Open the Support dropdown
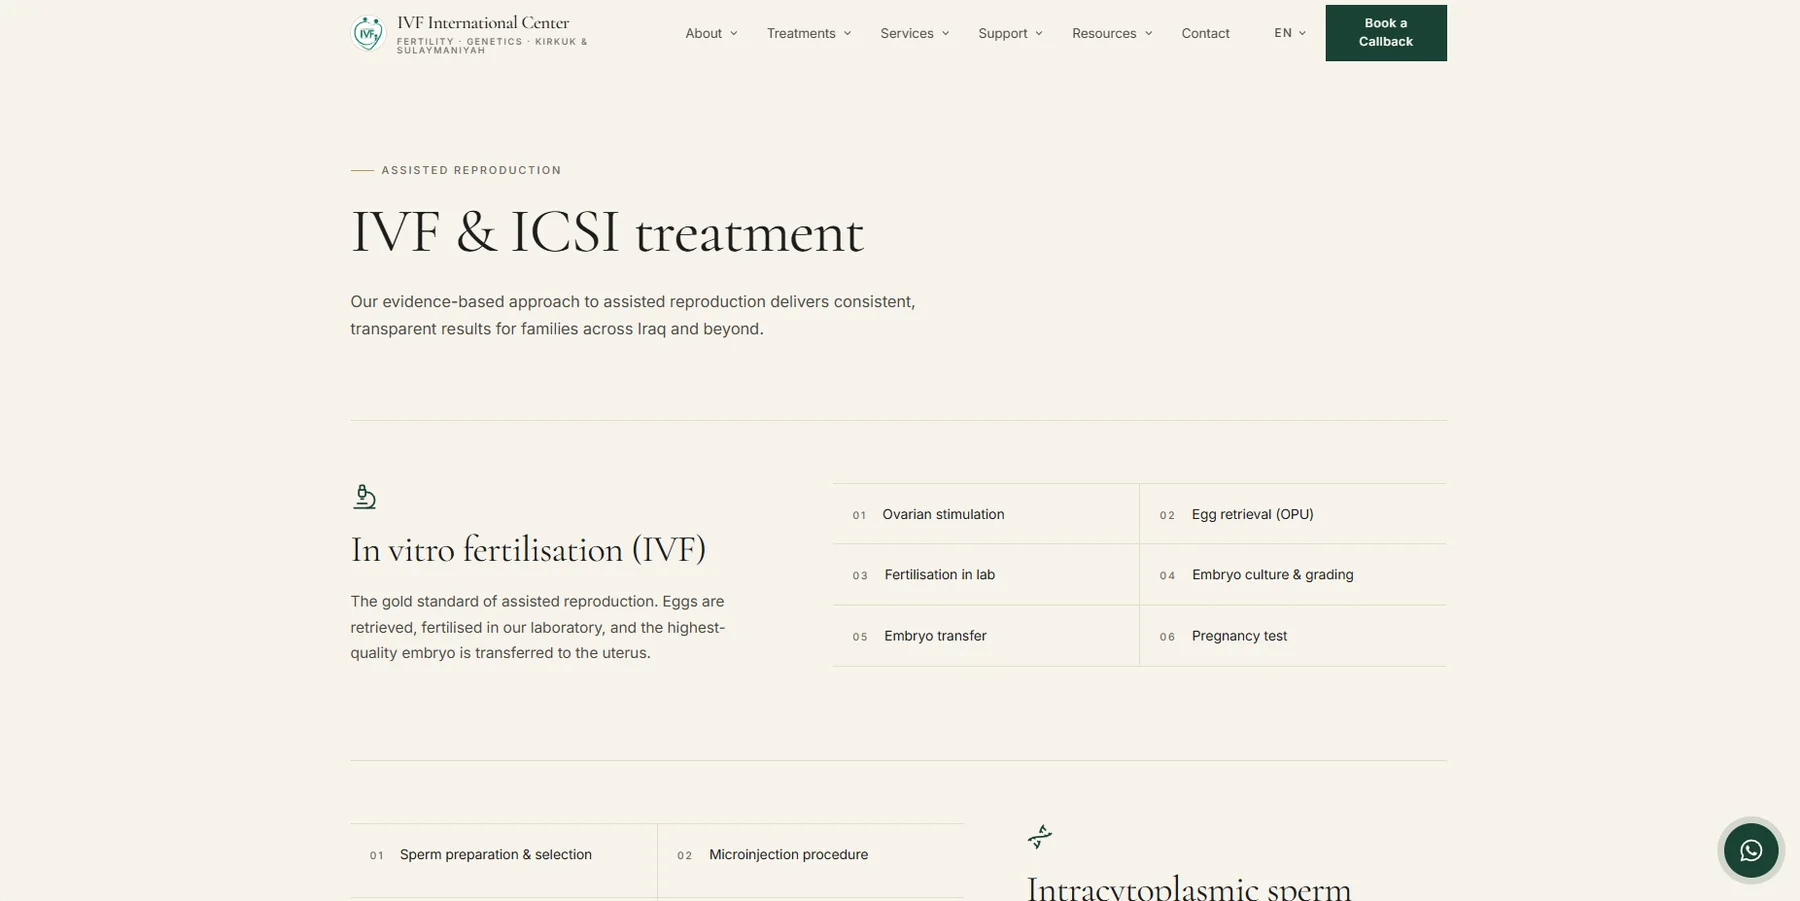The width and height of the screenshot is (1800, 901). click(x=1010, y=33)
